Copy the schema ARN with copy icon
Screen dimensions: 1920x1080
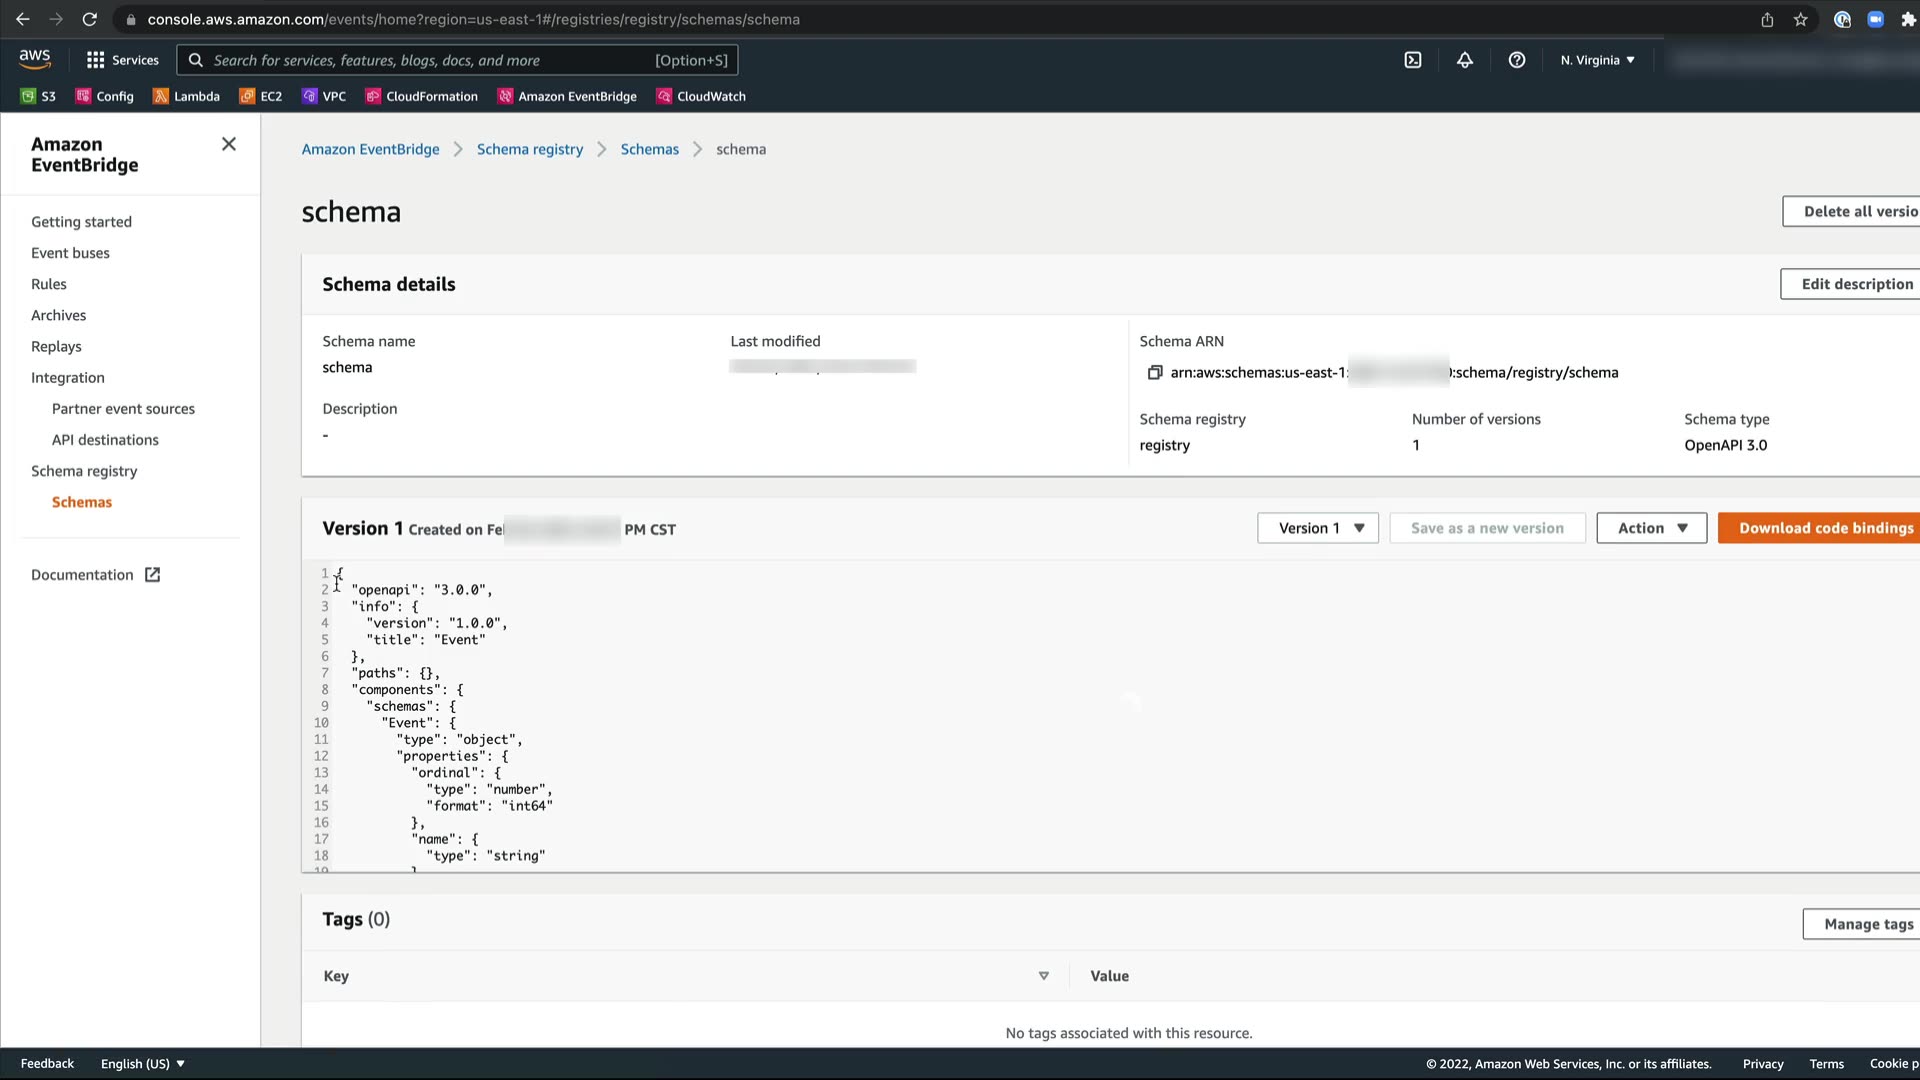point(1154,373)
